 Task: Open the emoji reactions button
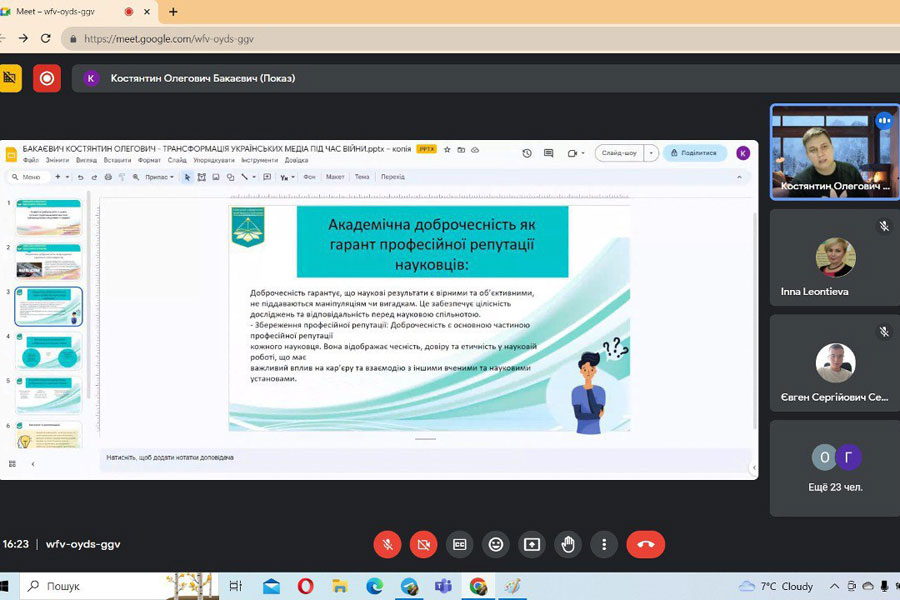click(495, 544)
